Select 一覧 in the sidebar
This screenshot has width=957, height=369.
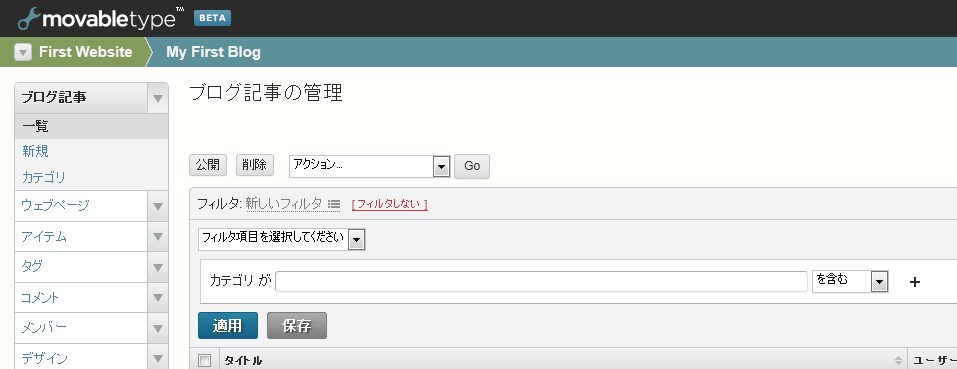click(91, 126)
